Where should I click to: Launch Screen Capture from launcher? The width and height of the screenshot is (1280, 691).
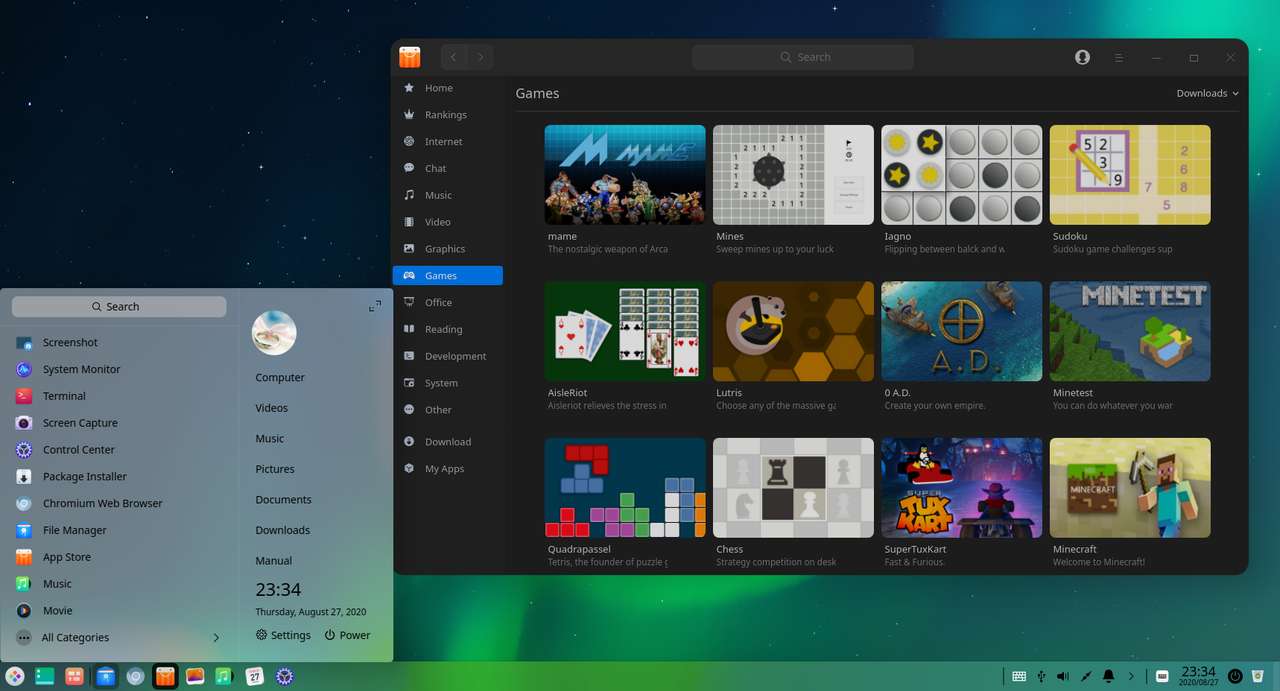pyautogui.click(x=119, y=423)
